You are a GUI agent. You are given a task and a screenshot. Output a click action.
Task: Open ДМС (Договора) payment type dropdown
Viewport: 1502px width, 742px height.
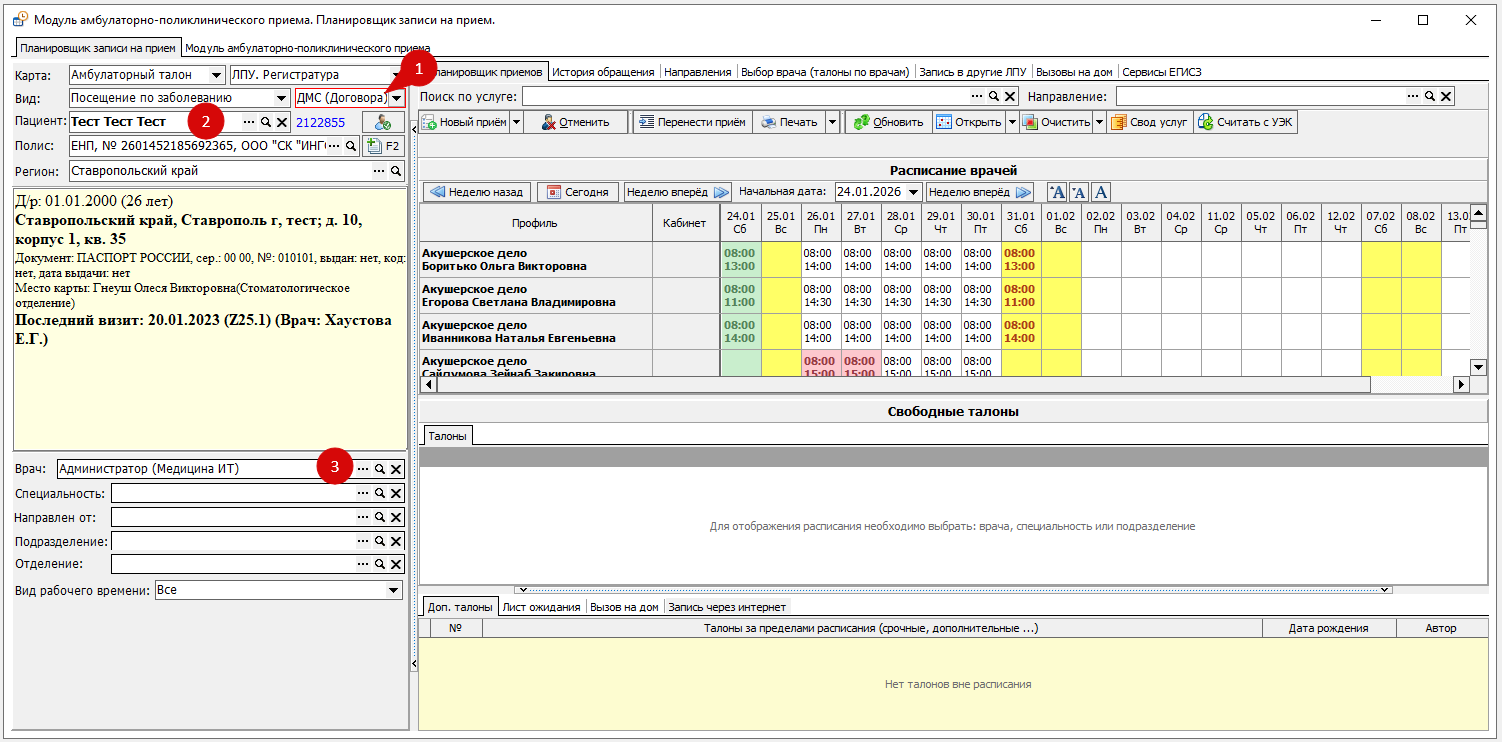point(397,98)
